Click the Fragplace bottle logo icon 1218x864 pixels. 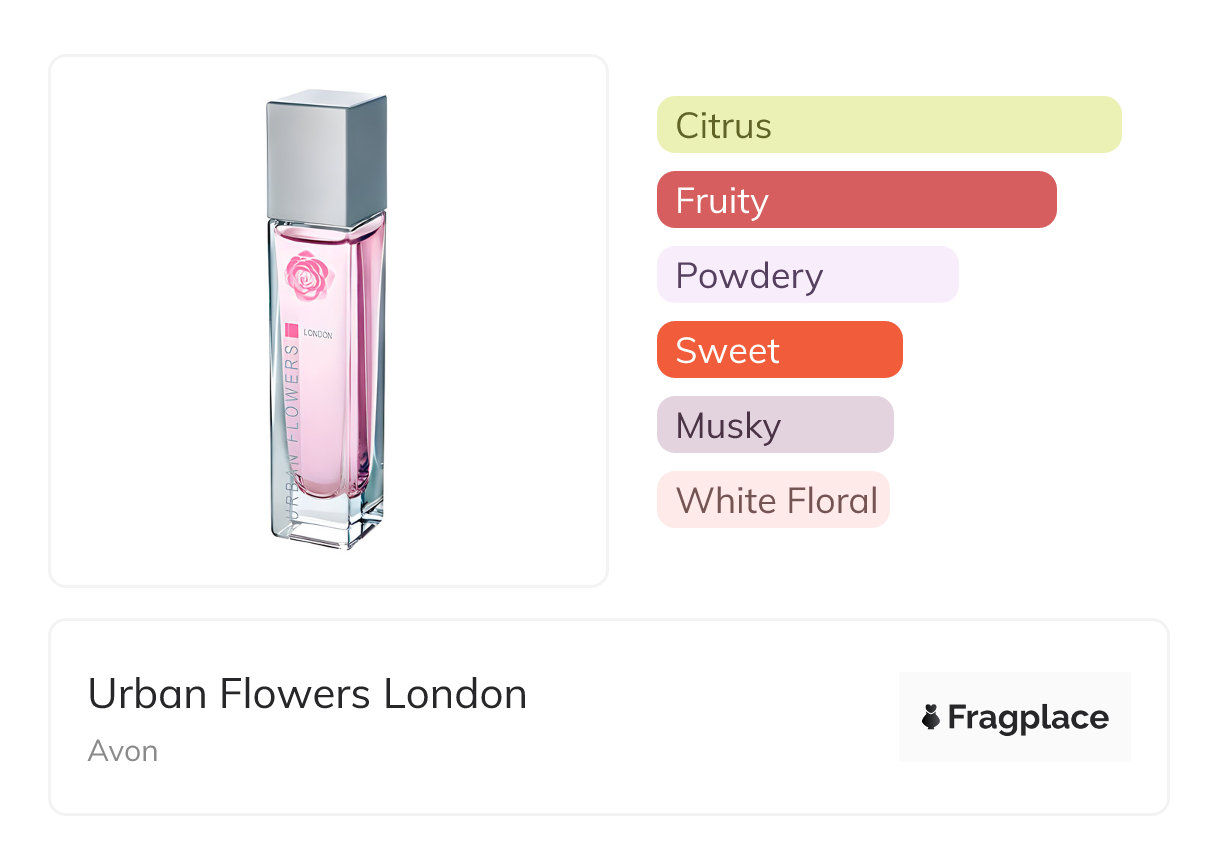click(931, 717)
